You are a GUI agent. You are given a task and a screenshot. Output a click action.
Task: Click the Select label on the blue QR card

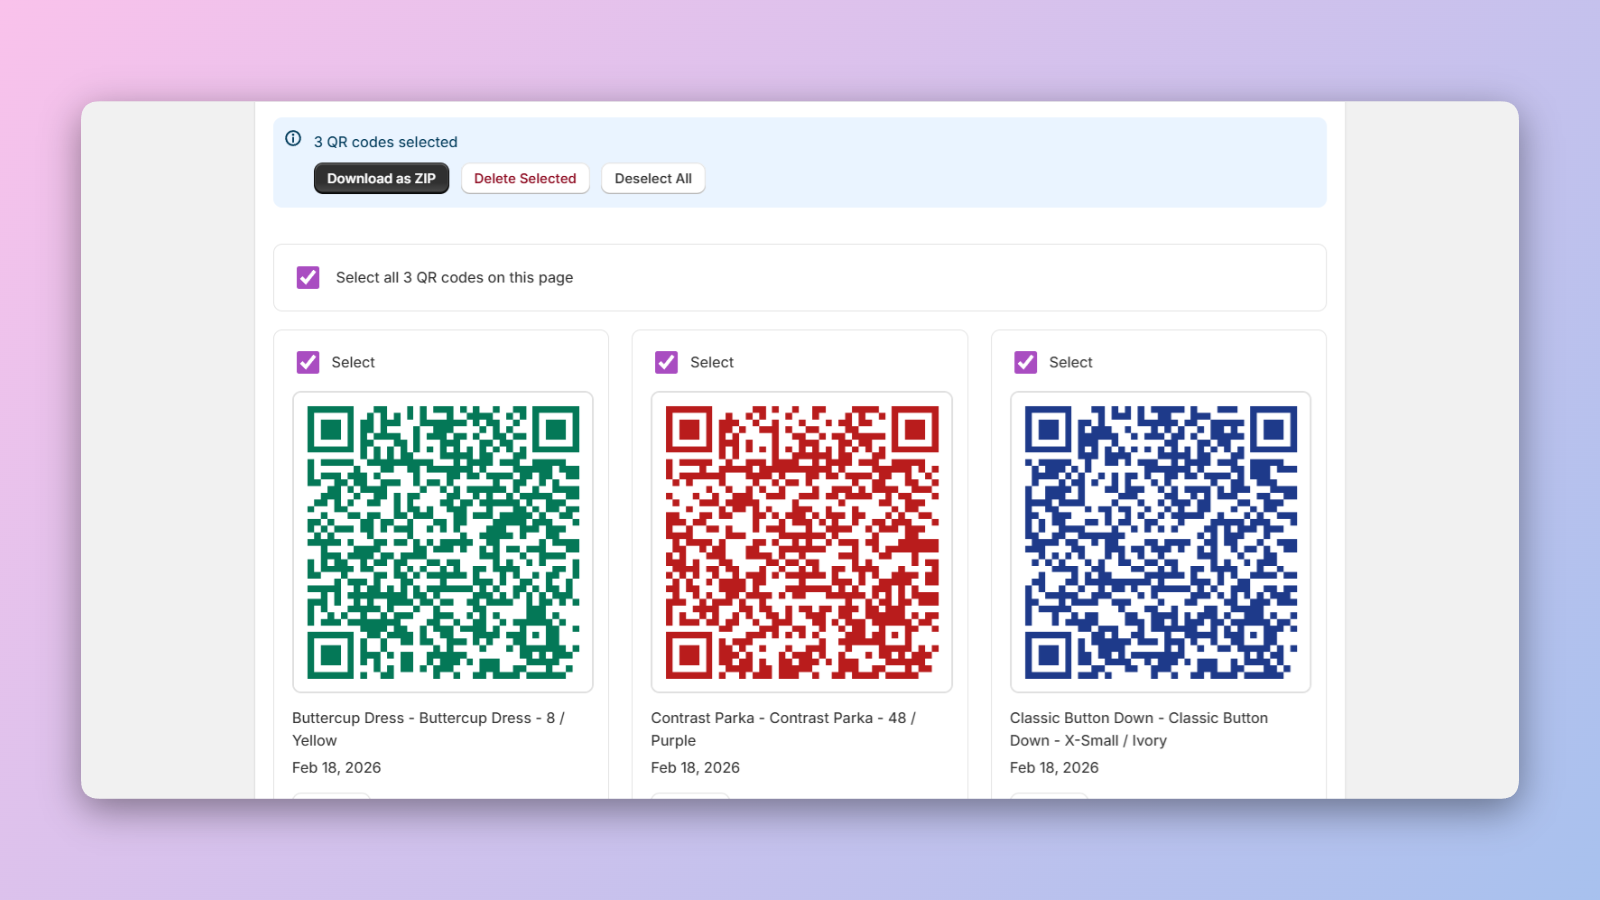click(x=1070, y=362)
